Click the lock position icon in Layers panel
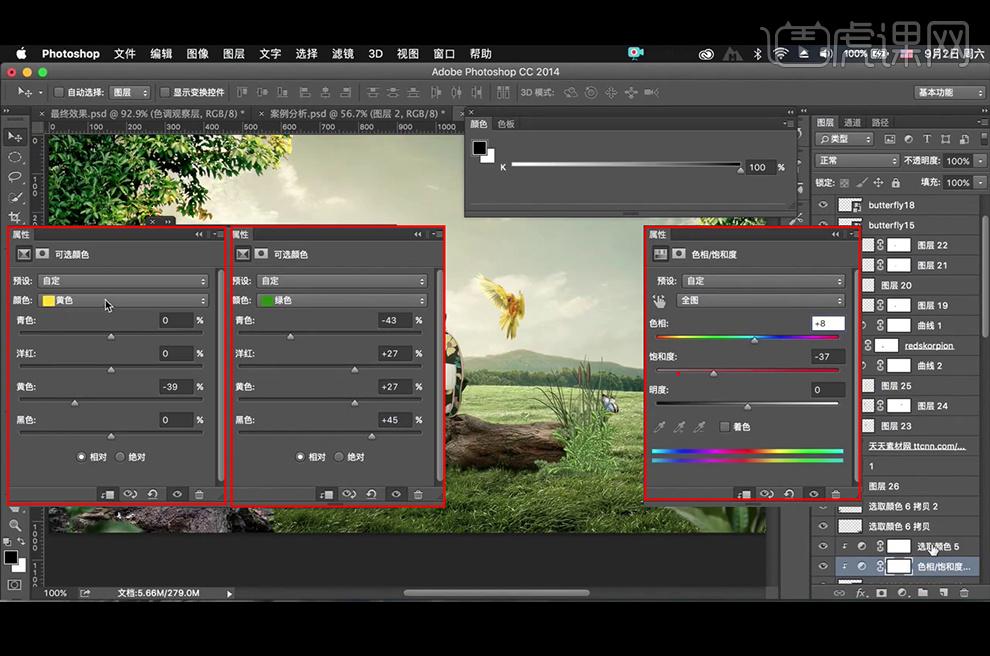Image resolution: width=990 pixels, height=656 pixels. [x=878, y=182]
